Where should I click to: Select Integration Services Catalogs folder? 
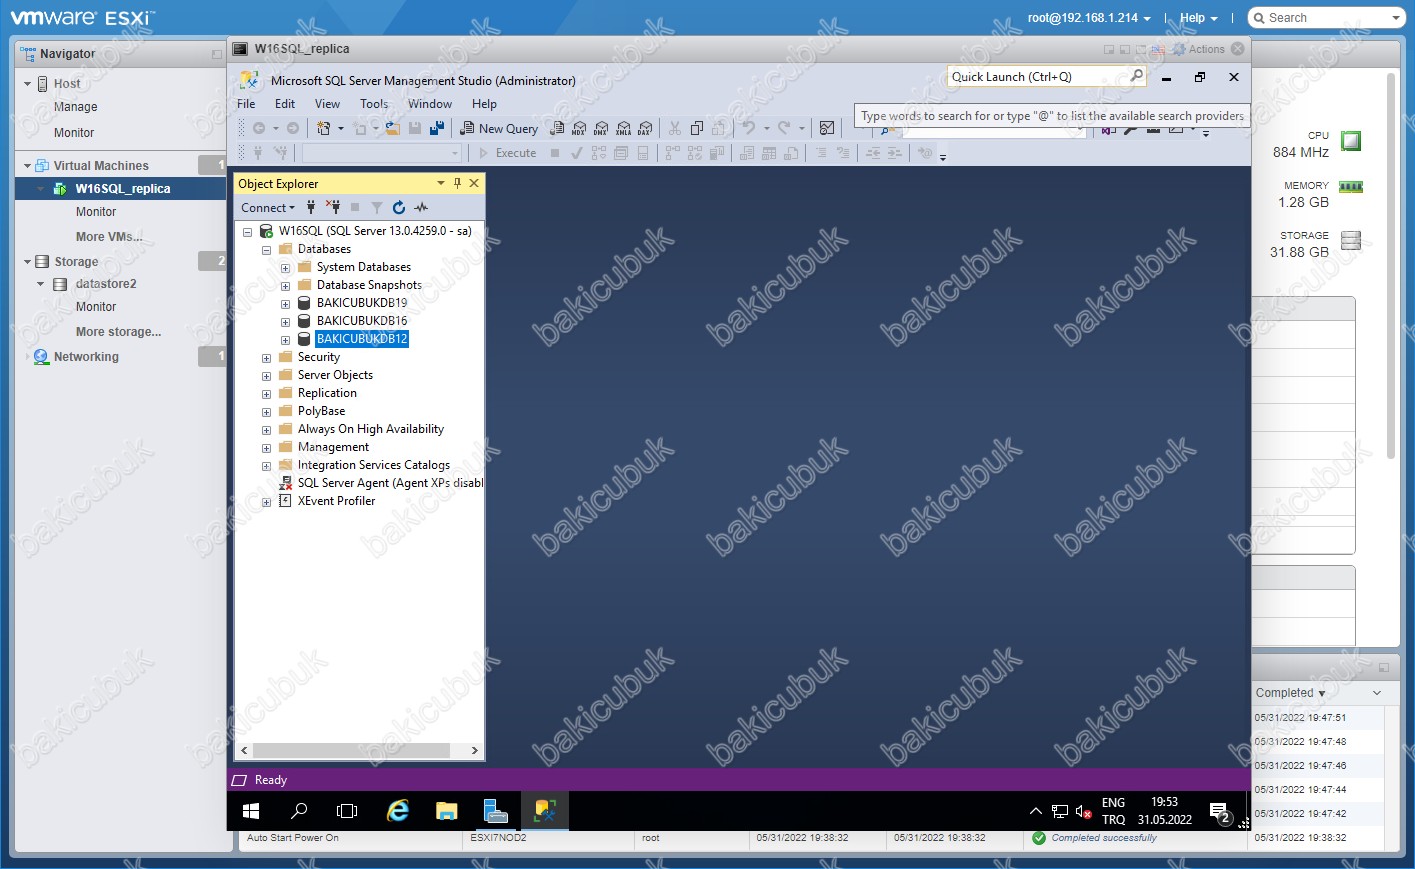tap(374, 465)
